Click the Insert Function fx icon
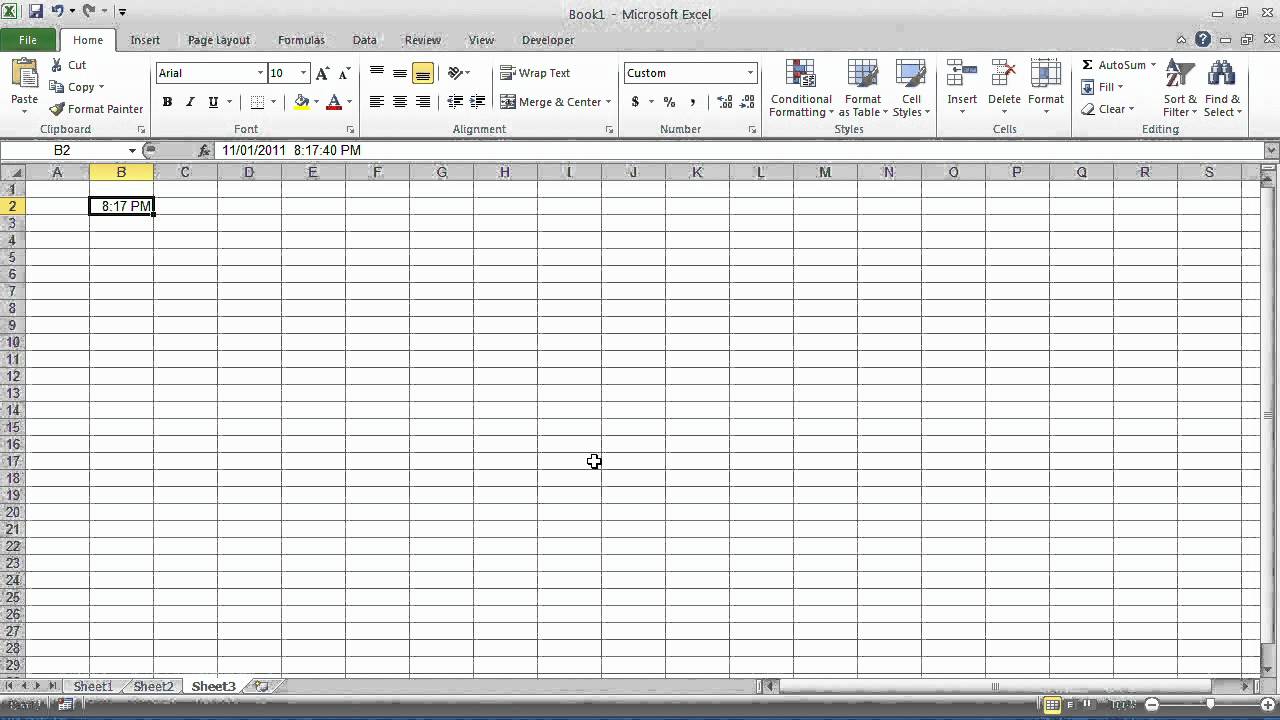Image resolution: width=1280 pixels, height=720 pixels. coord(204,150)
